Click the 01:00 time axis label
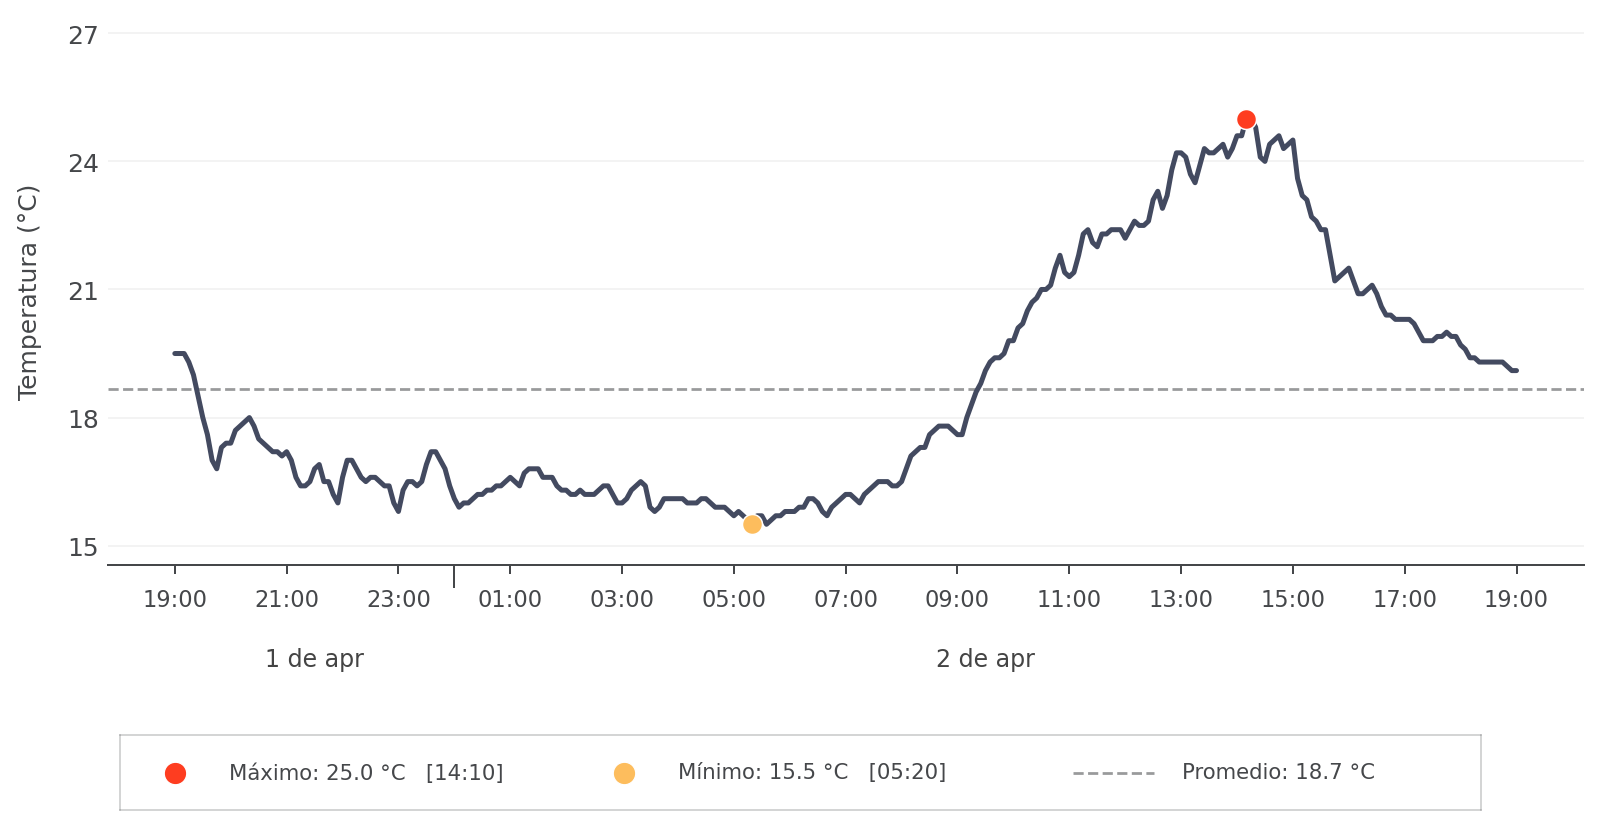Screen dimensions: 1601x828 (510, 600)
